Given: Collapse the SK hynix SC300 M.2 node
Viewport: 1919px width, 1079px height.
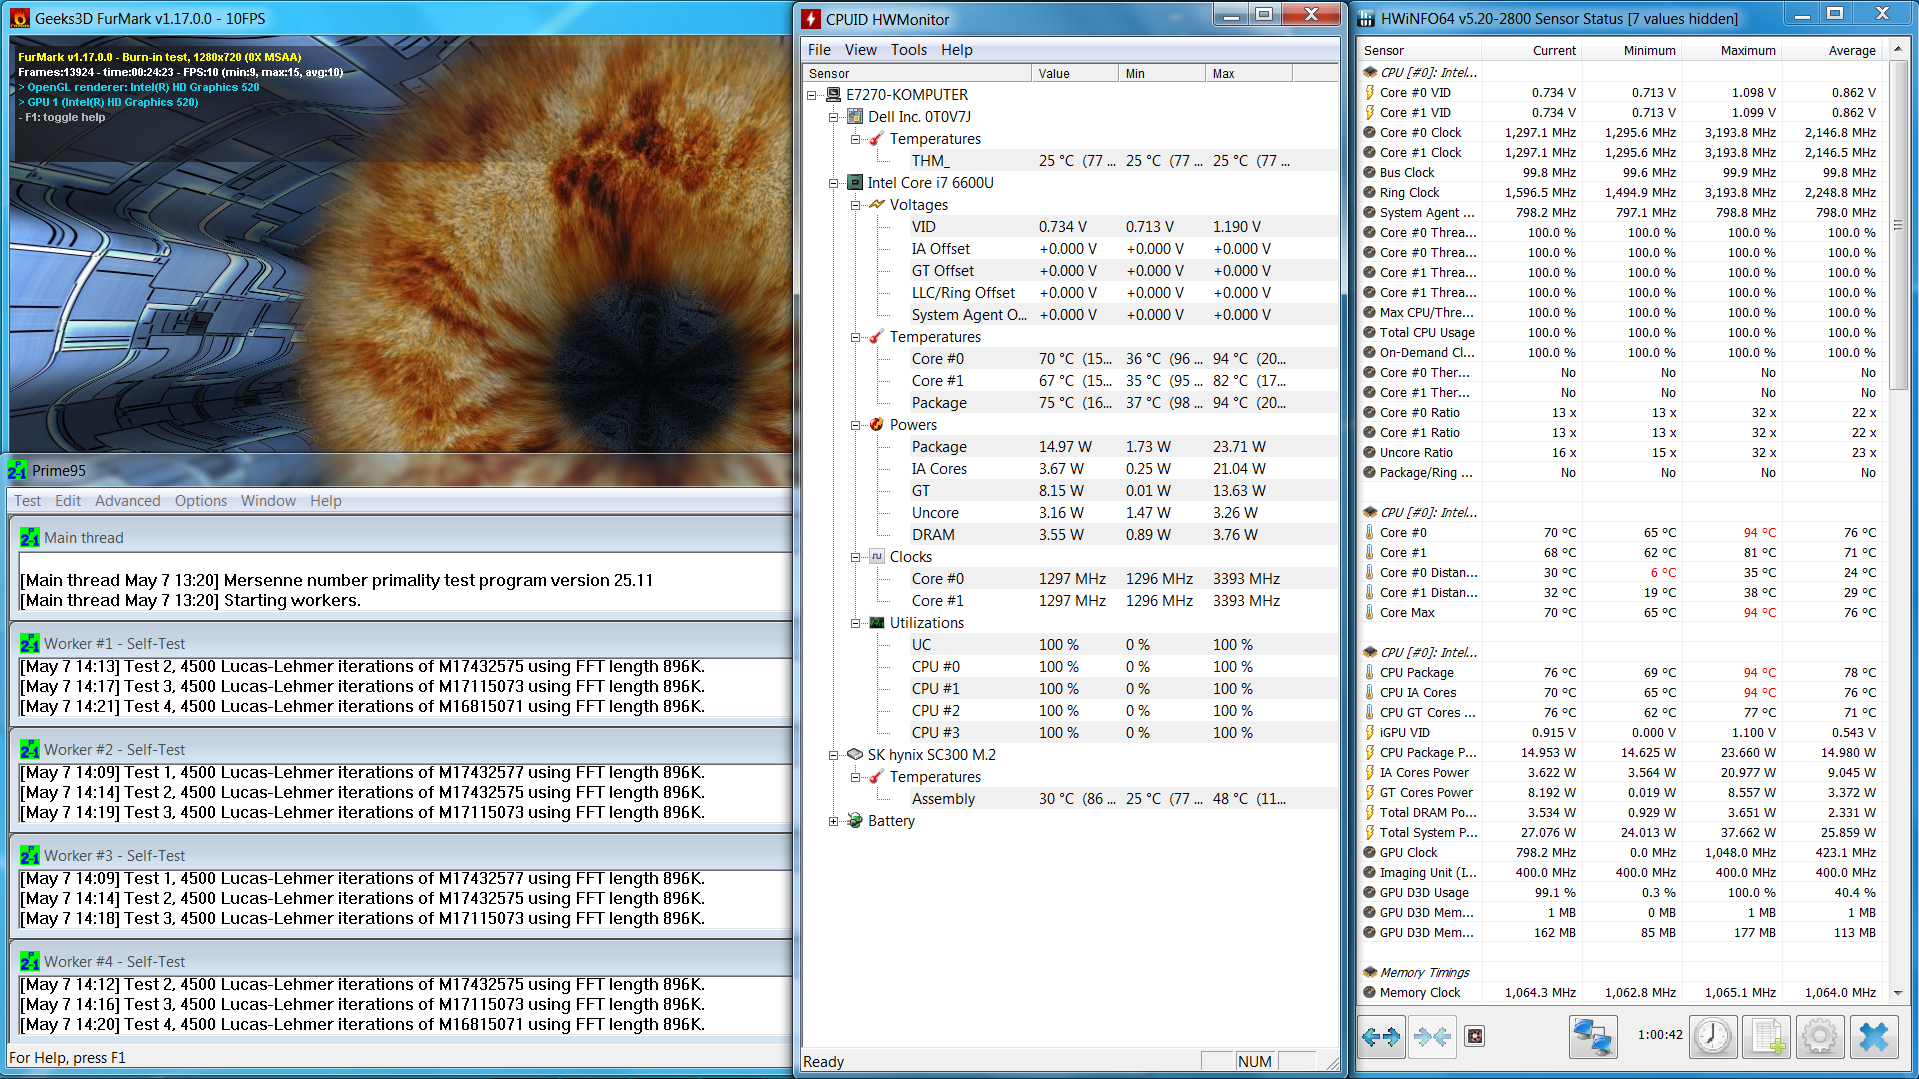Looking at the screenshot, I should click(x=834, y=755).
